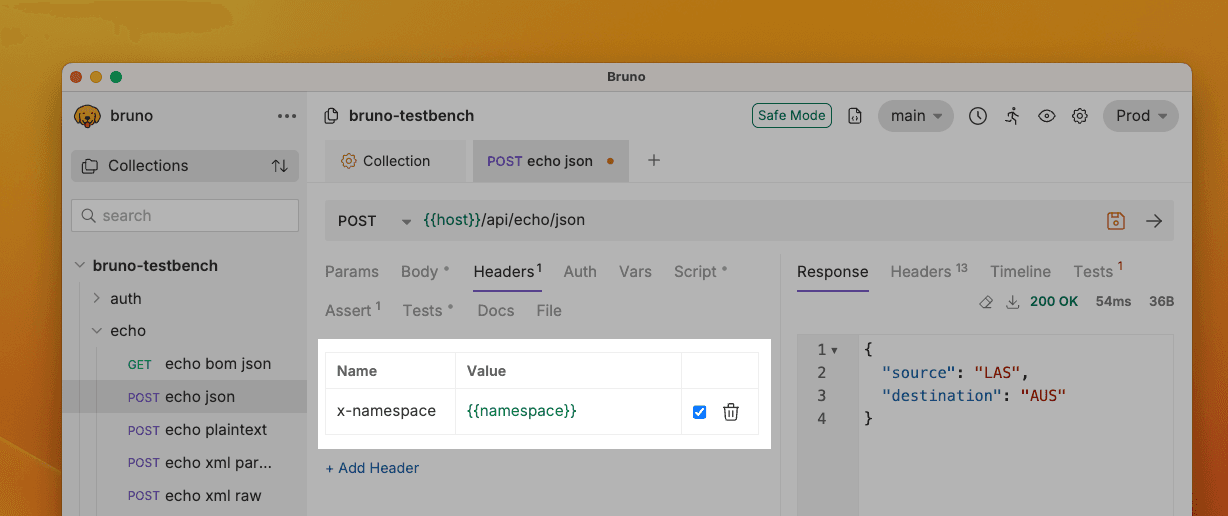Open the Timeline response tab

[x=1020, y=272]
